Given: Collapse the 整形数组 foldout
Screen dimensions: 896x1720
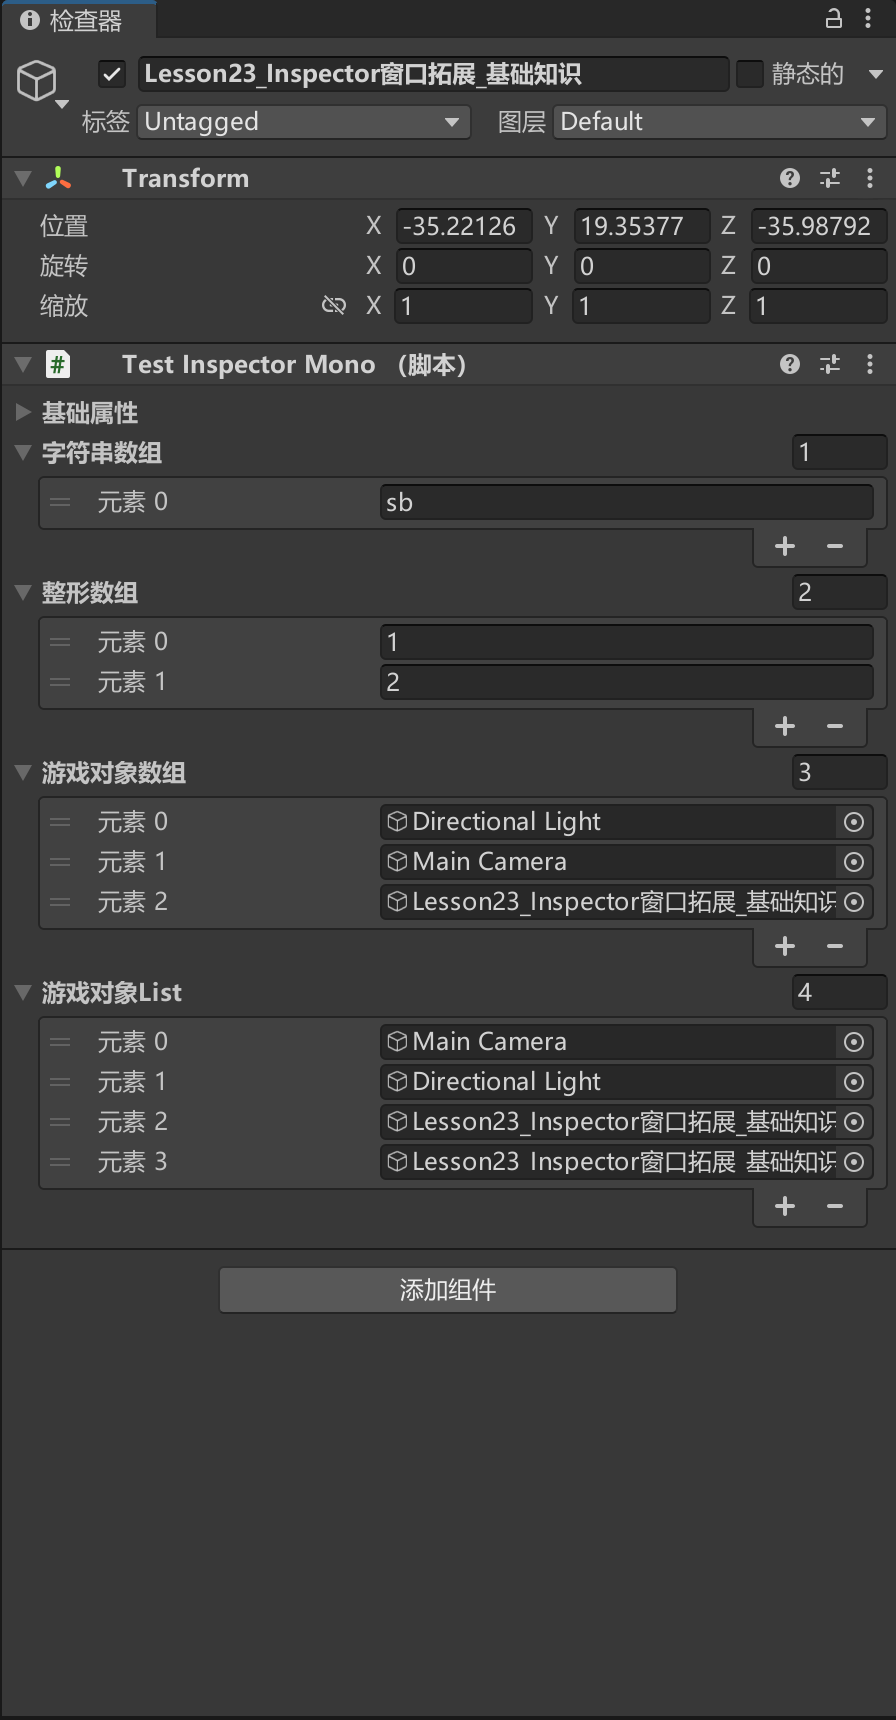Looking at the screenshot, I should pos(24,592).
